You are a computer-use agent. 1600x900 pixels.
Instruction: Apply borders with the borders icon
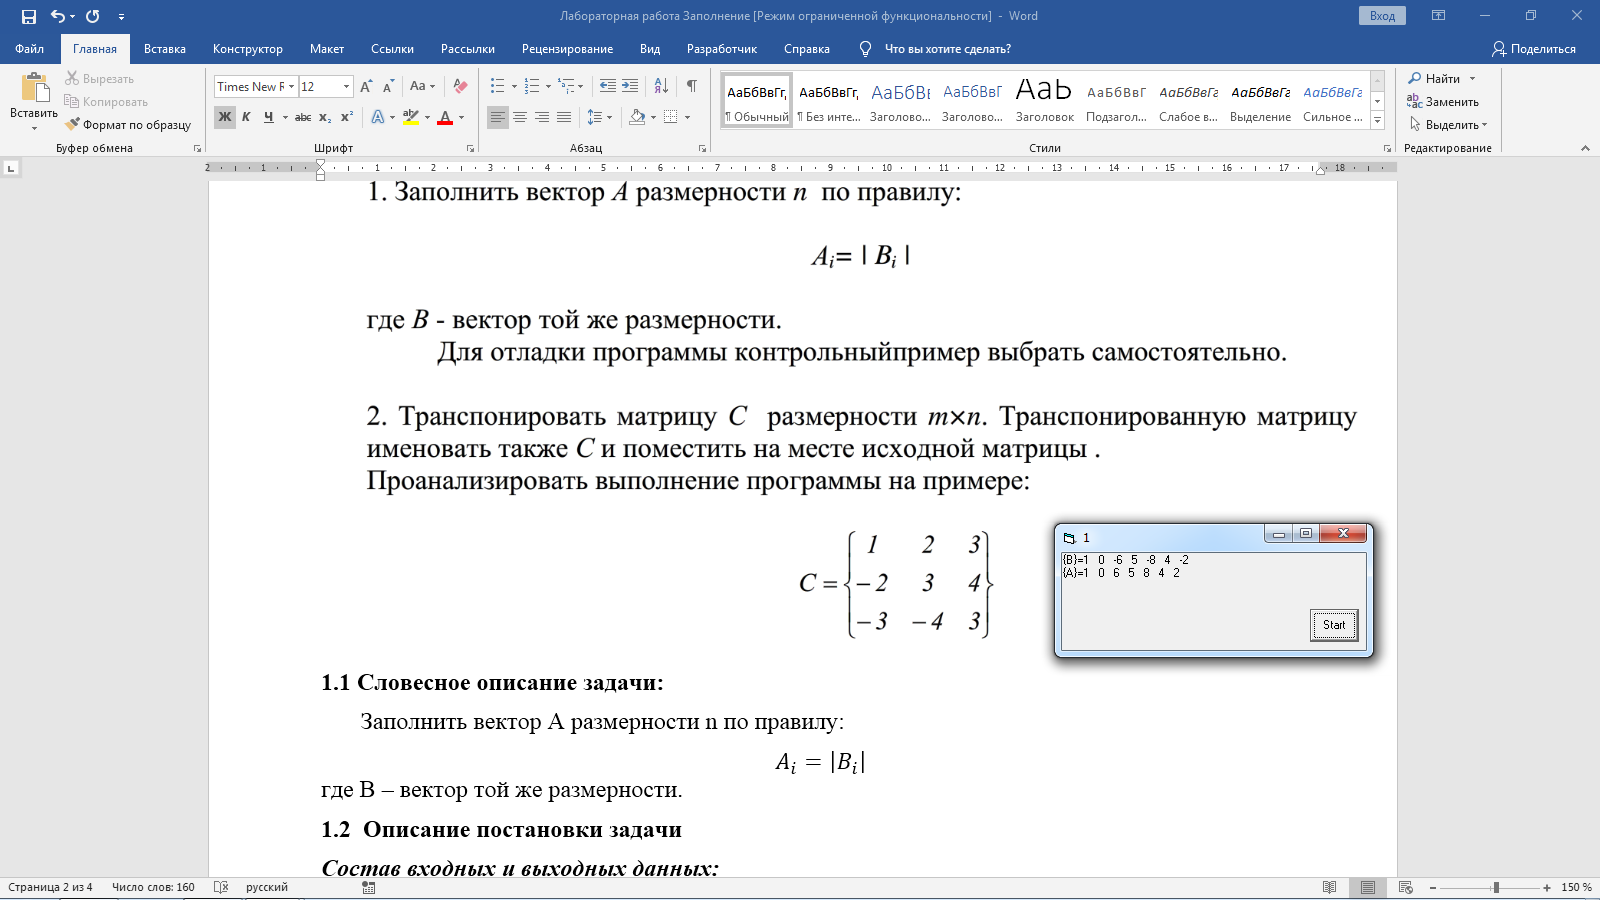point(670,117)
